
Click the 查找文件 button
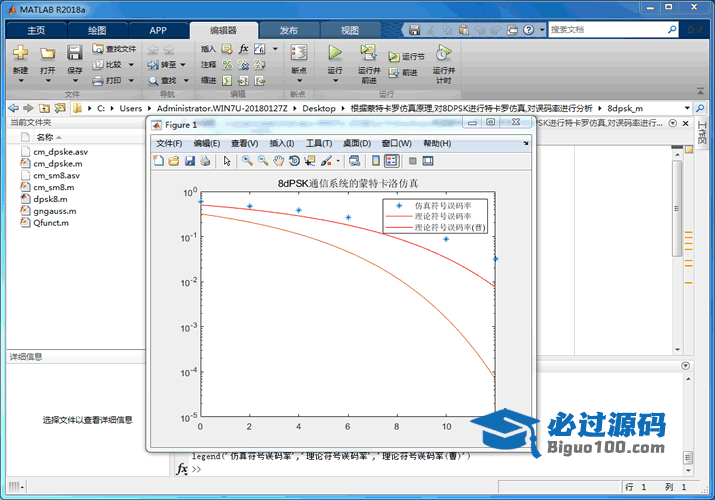114,49
